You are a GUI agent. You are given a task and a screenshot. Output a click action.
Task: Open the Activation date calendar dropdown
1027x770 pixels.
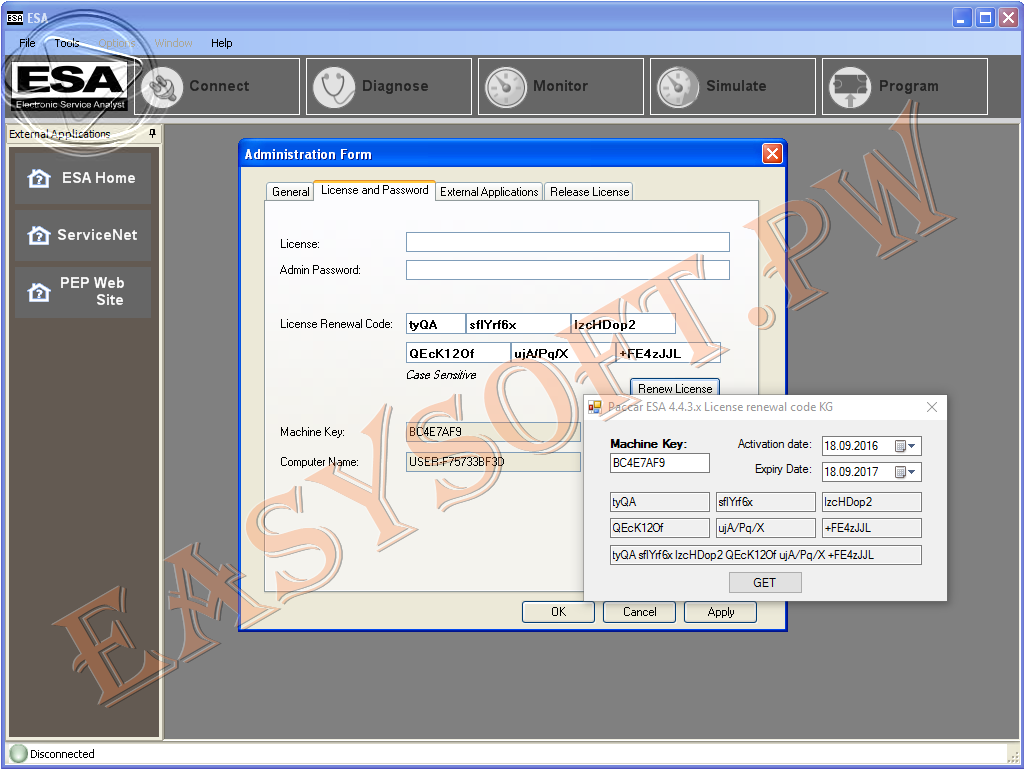(906, 446)
